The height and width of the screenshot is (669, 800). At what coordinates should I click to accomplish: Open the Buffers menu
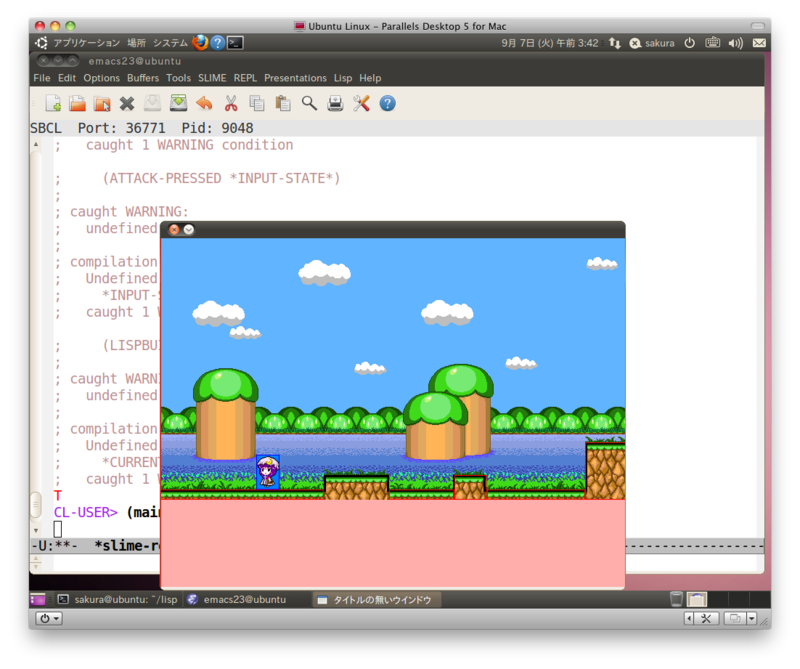coord(143,78)
